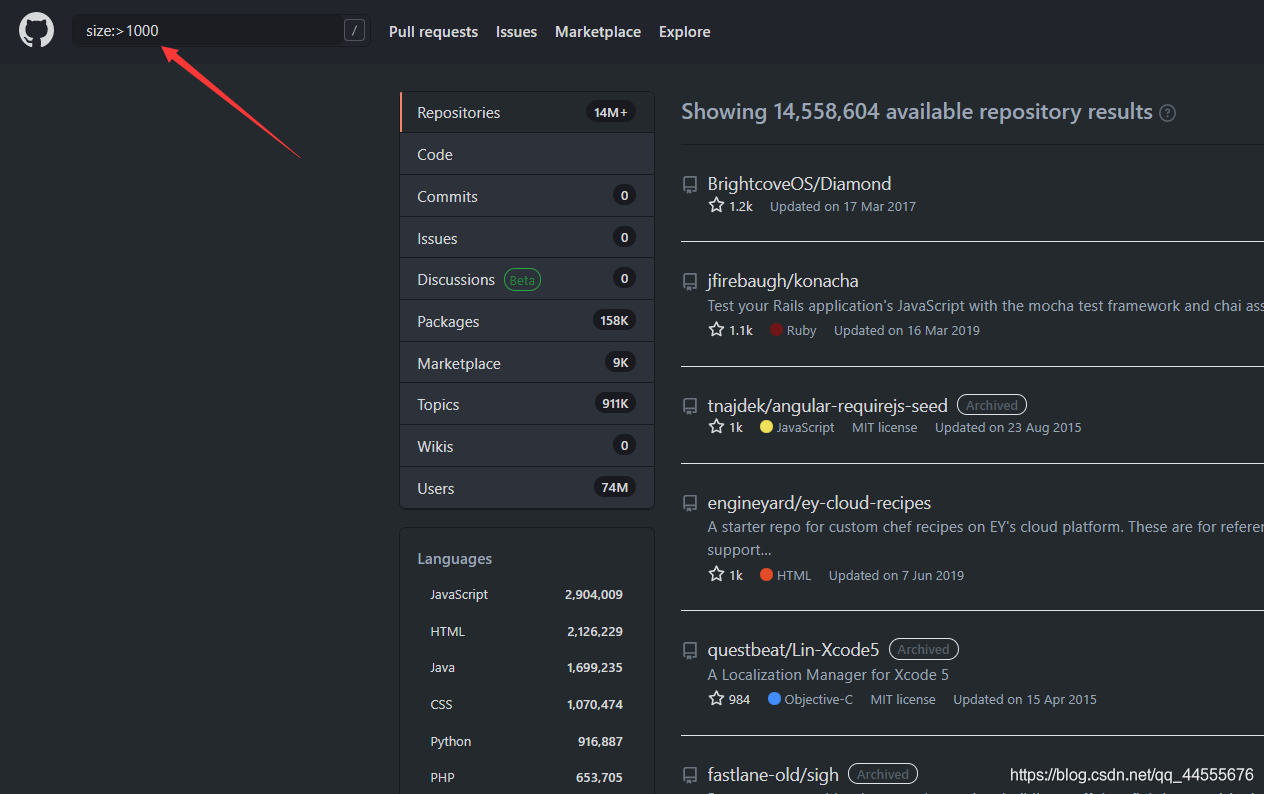The width and height of the screenshot is (1264, 794).
Task: Open the tnajdek/angular-requirejs-seed repository
Action: pos(827,405)
